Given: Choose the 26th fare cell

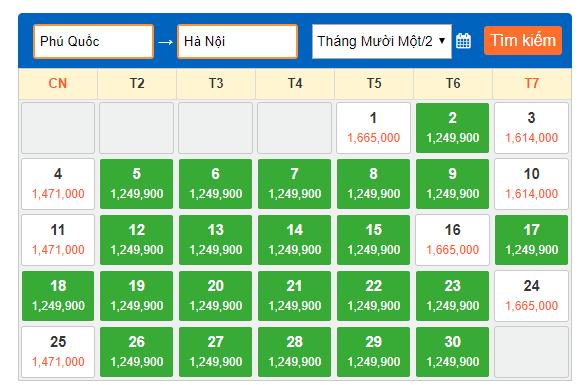Looking at the screenshot, I should [x=136, y=352].
